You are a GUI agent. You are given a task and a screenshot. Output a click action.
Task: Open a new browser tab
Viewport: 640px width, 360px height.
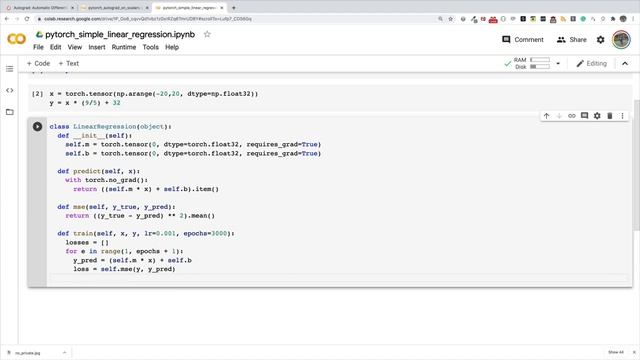pos(233,8)
